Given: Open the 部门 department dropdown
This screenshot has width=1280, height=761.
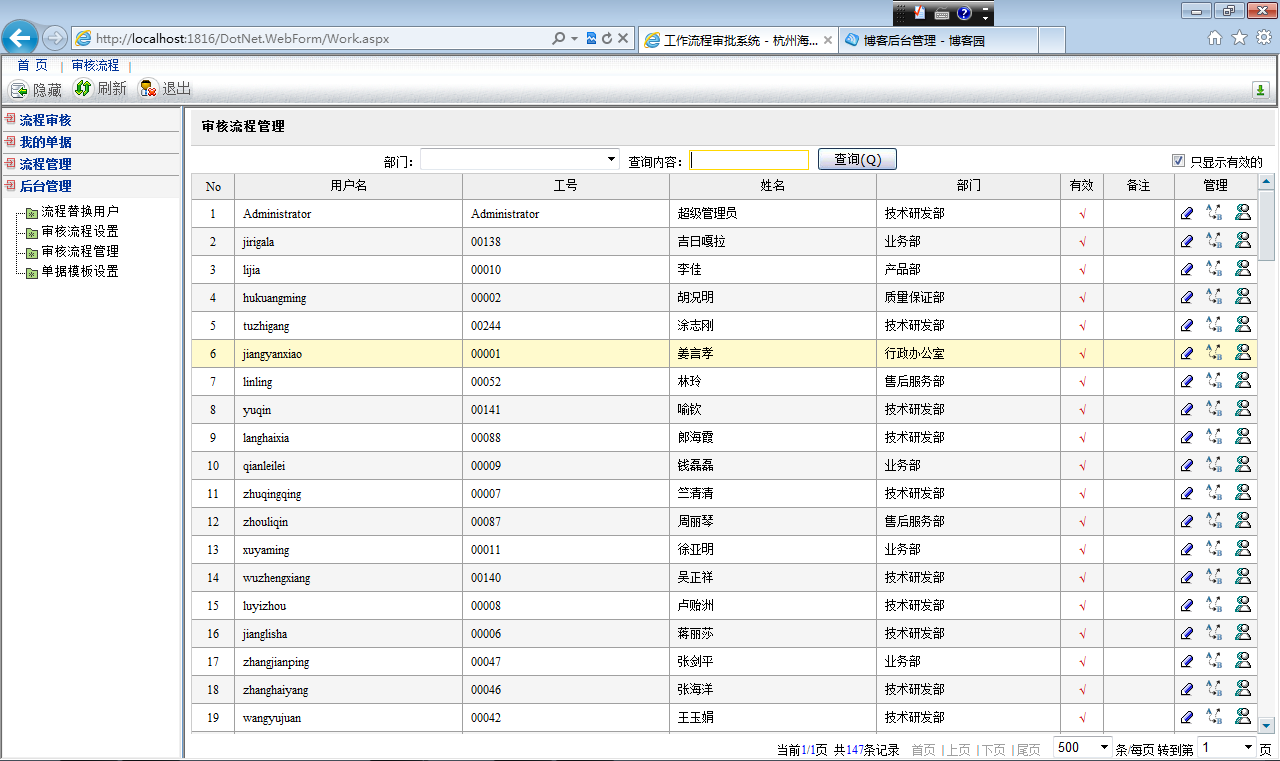Looking at the screenshot, I should pos(519,160).
